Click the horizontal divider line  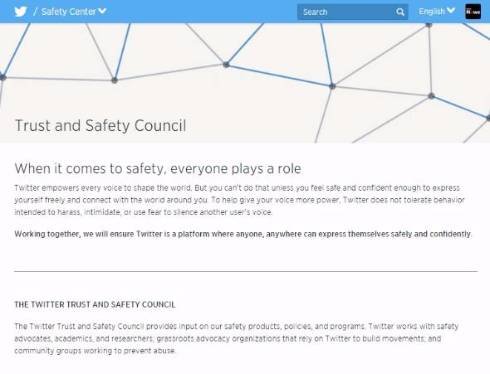(246, 271)
